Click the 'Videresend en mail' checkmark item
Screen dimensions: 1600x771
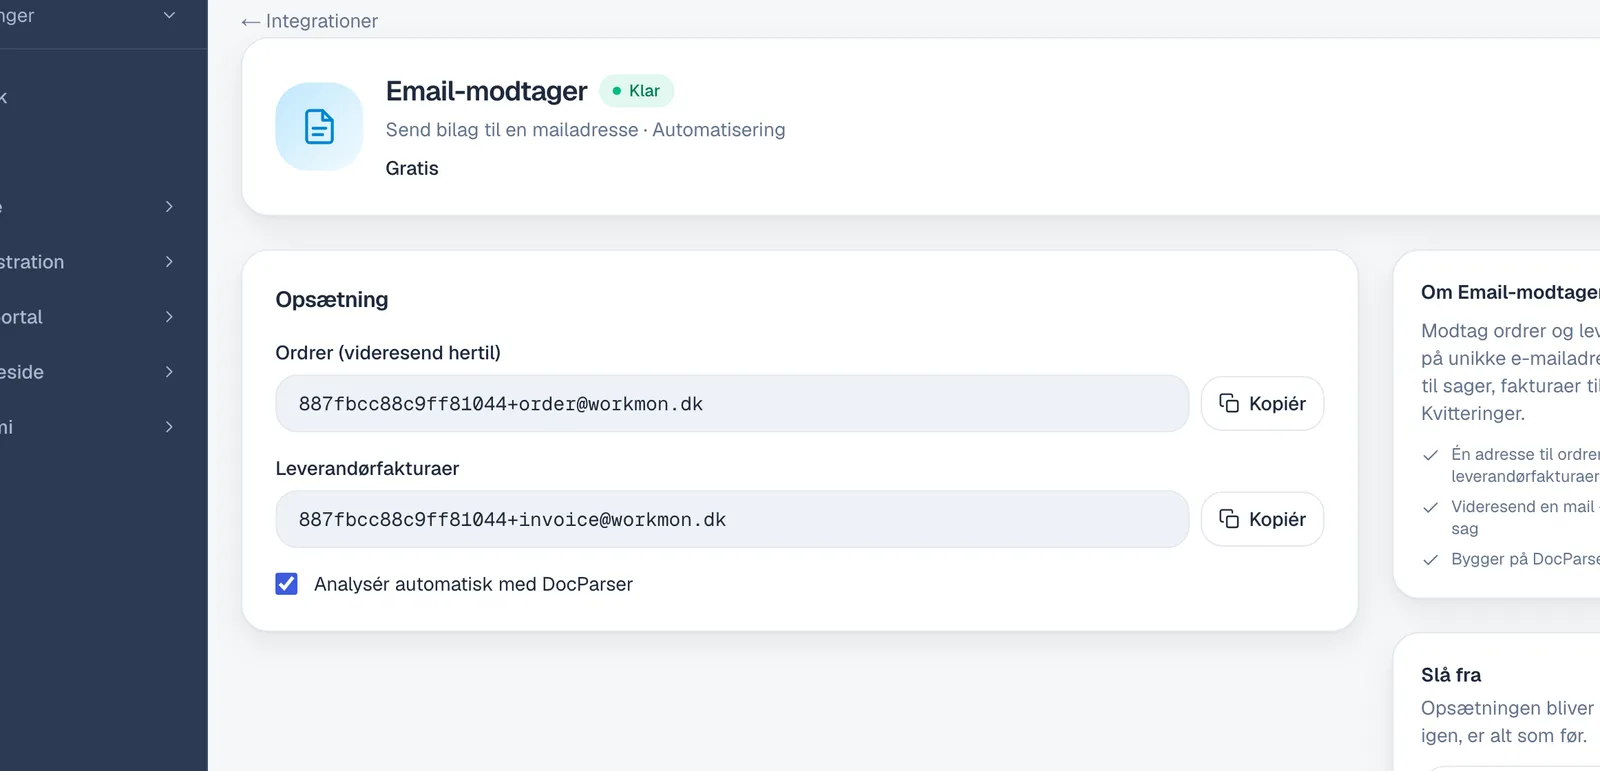pyautogui.click(x=1511, y=517)
